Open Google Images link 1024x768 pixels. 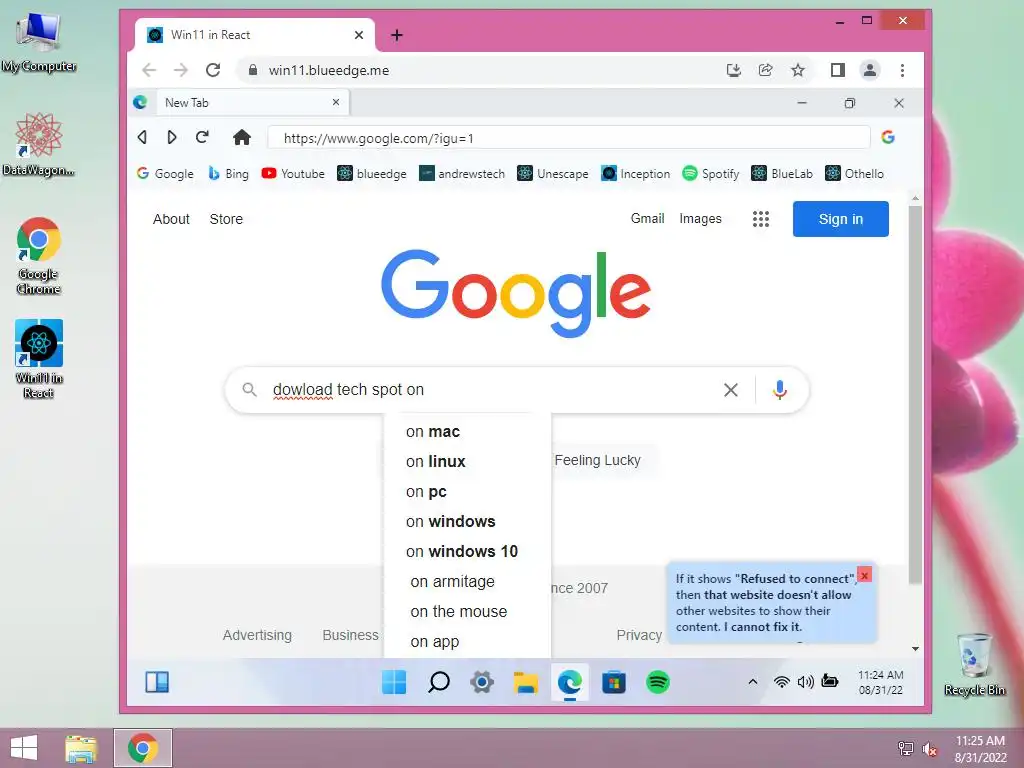pos(700,219)
